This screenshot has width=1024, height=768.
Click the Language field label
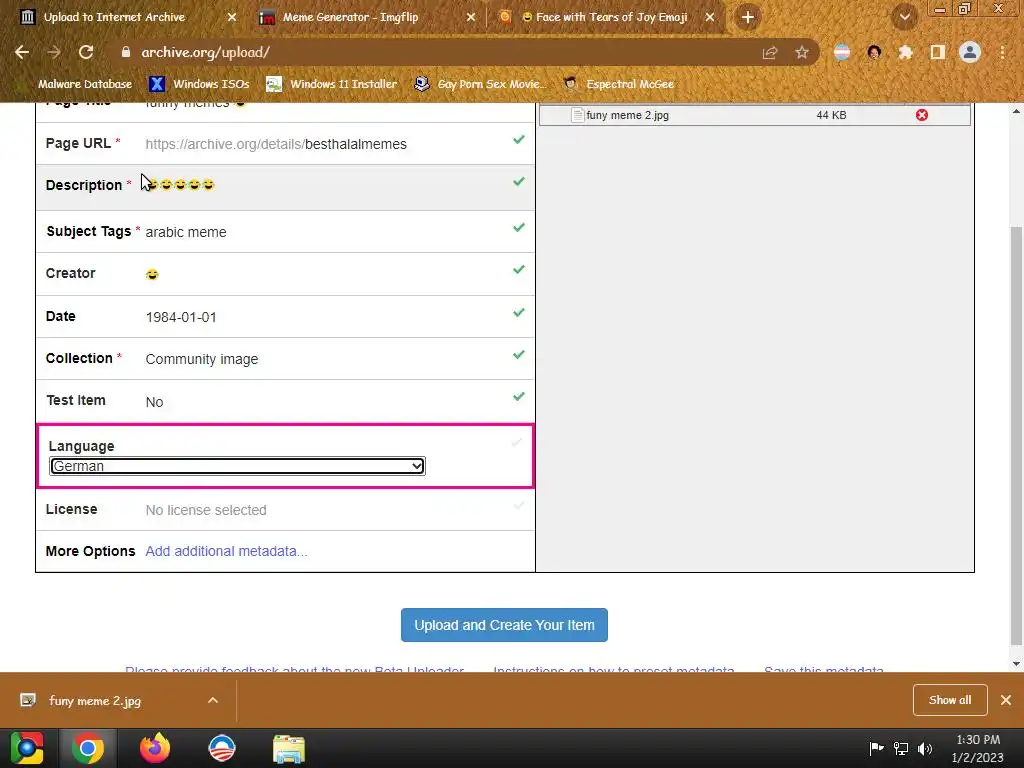click(x=81, y=446)
